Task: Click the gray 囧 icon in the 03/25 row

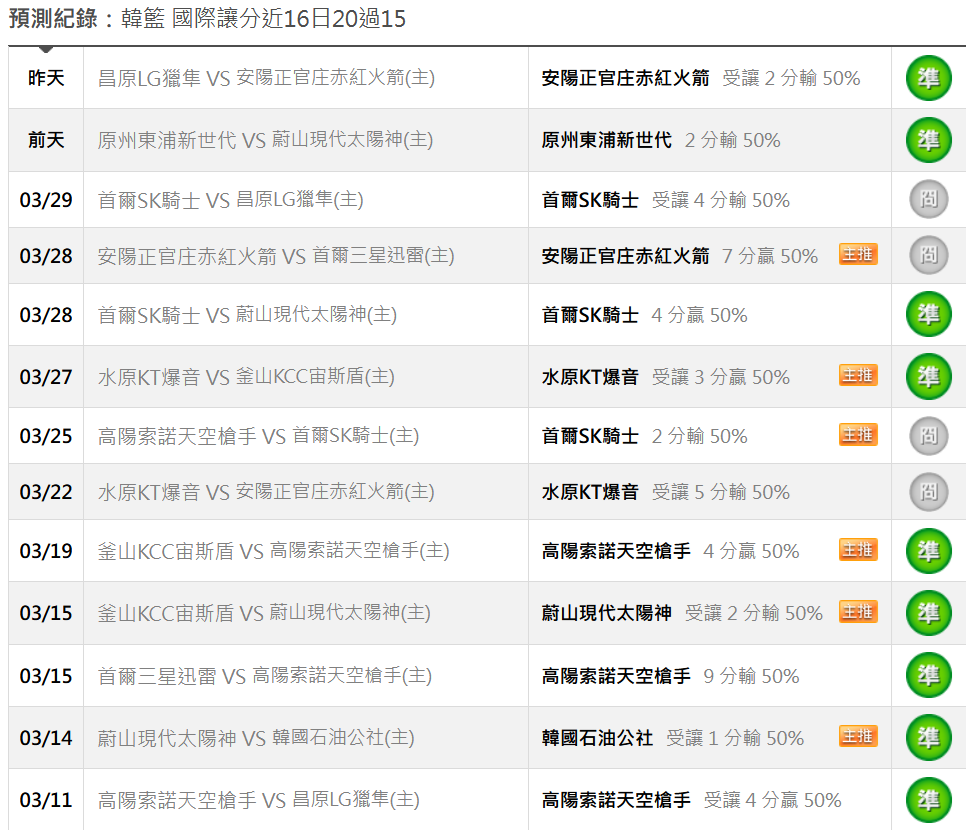Action: pyautogui.click(x=928, y=436)
